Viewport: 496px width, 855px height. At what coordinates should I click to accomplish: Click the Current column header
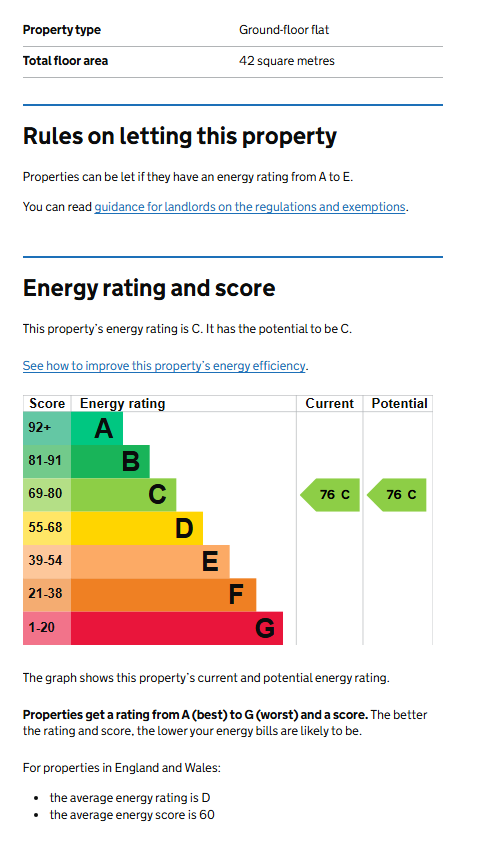pyautogui.click(x=330, y=404)
